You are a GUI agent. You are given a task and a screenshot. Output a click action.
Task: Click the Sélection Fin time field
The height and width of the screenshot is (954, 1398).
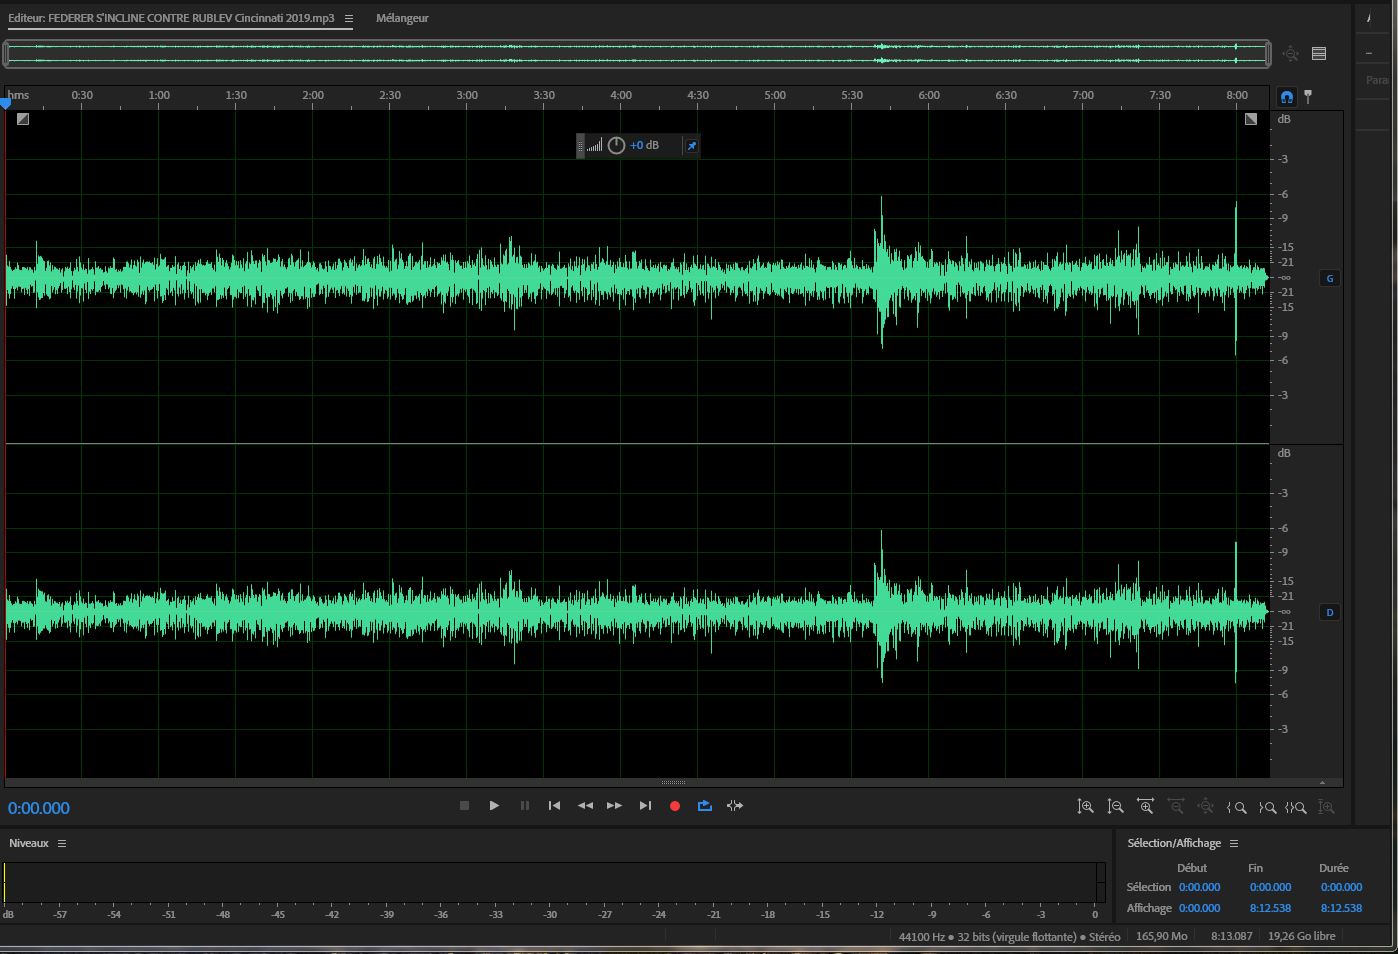[x=1270, y=888]
